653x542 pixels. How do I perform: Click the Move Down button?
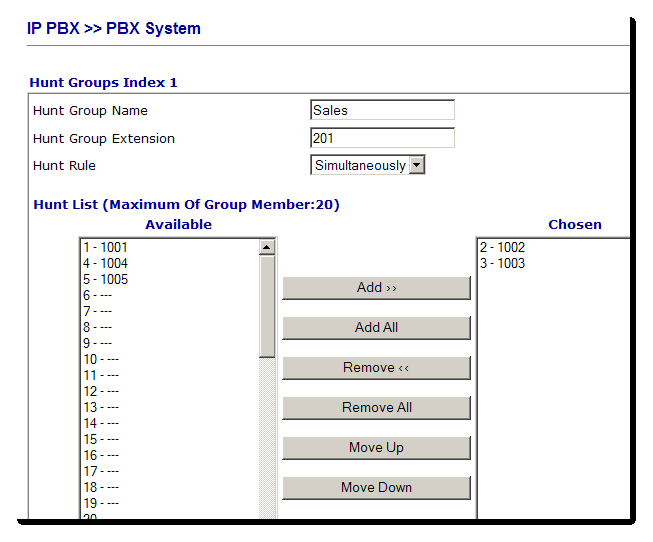tap(376, 488)
